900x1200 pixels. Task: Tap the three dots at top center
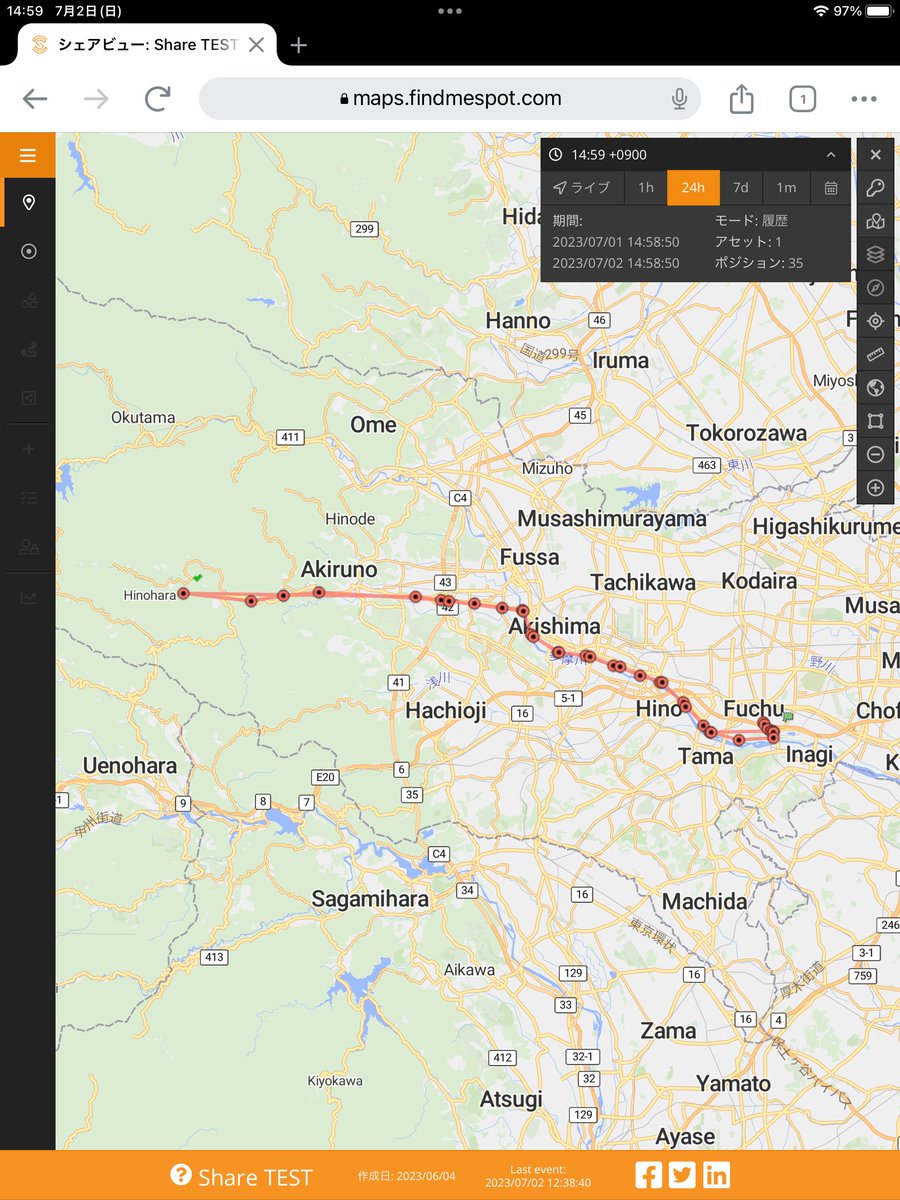click(x=450, y=10)
